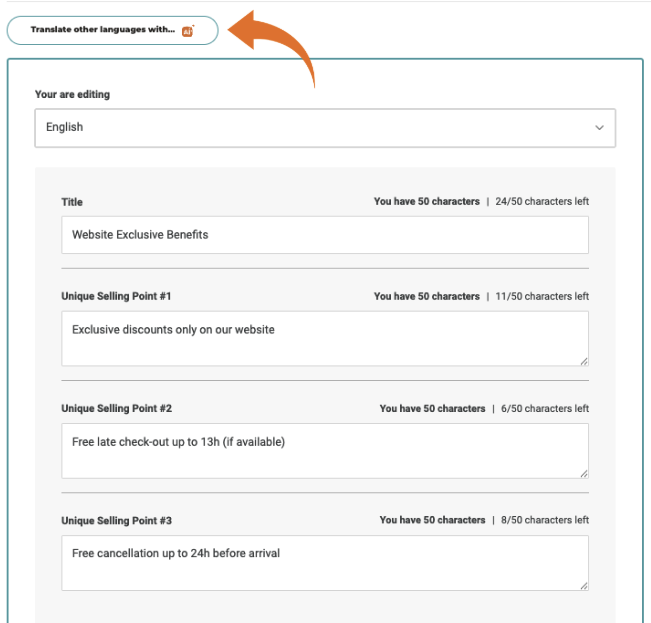Focus the Title input field
Screen dimensions: 651x623
[324, 235]
